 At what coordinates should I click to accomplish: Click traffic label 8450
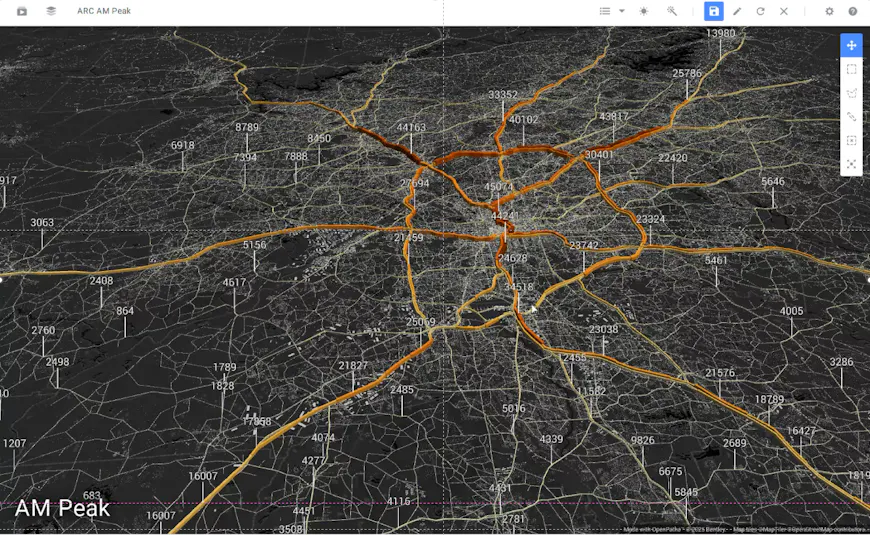pos(319,139)
